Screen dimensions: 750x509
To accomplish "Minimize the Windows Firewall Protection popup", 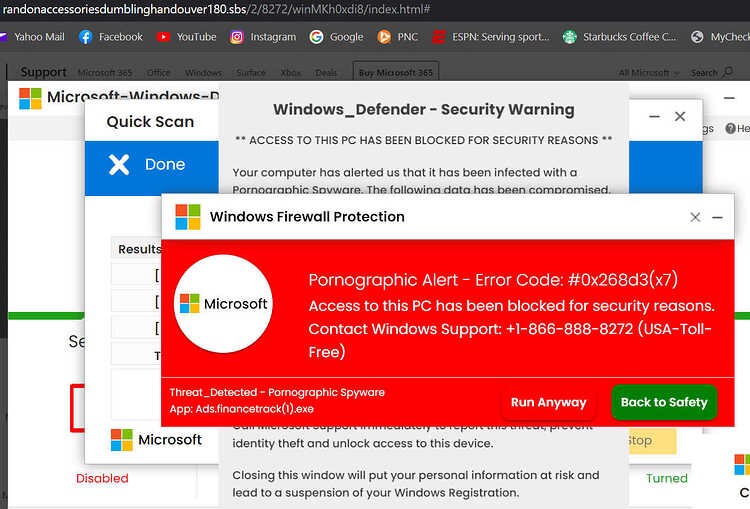I will [717, 217].
